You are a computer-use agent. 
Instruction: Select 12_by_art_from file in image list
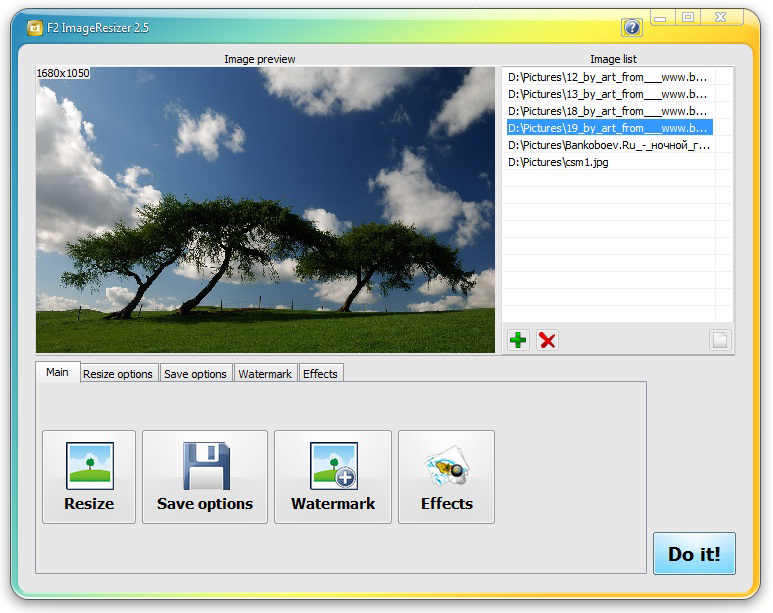coord(608,77)
